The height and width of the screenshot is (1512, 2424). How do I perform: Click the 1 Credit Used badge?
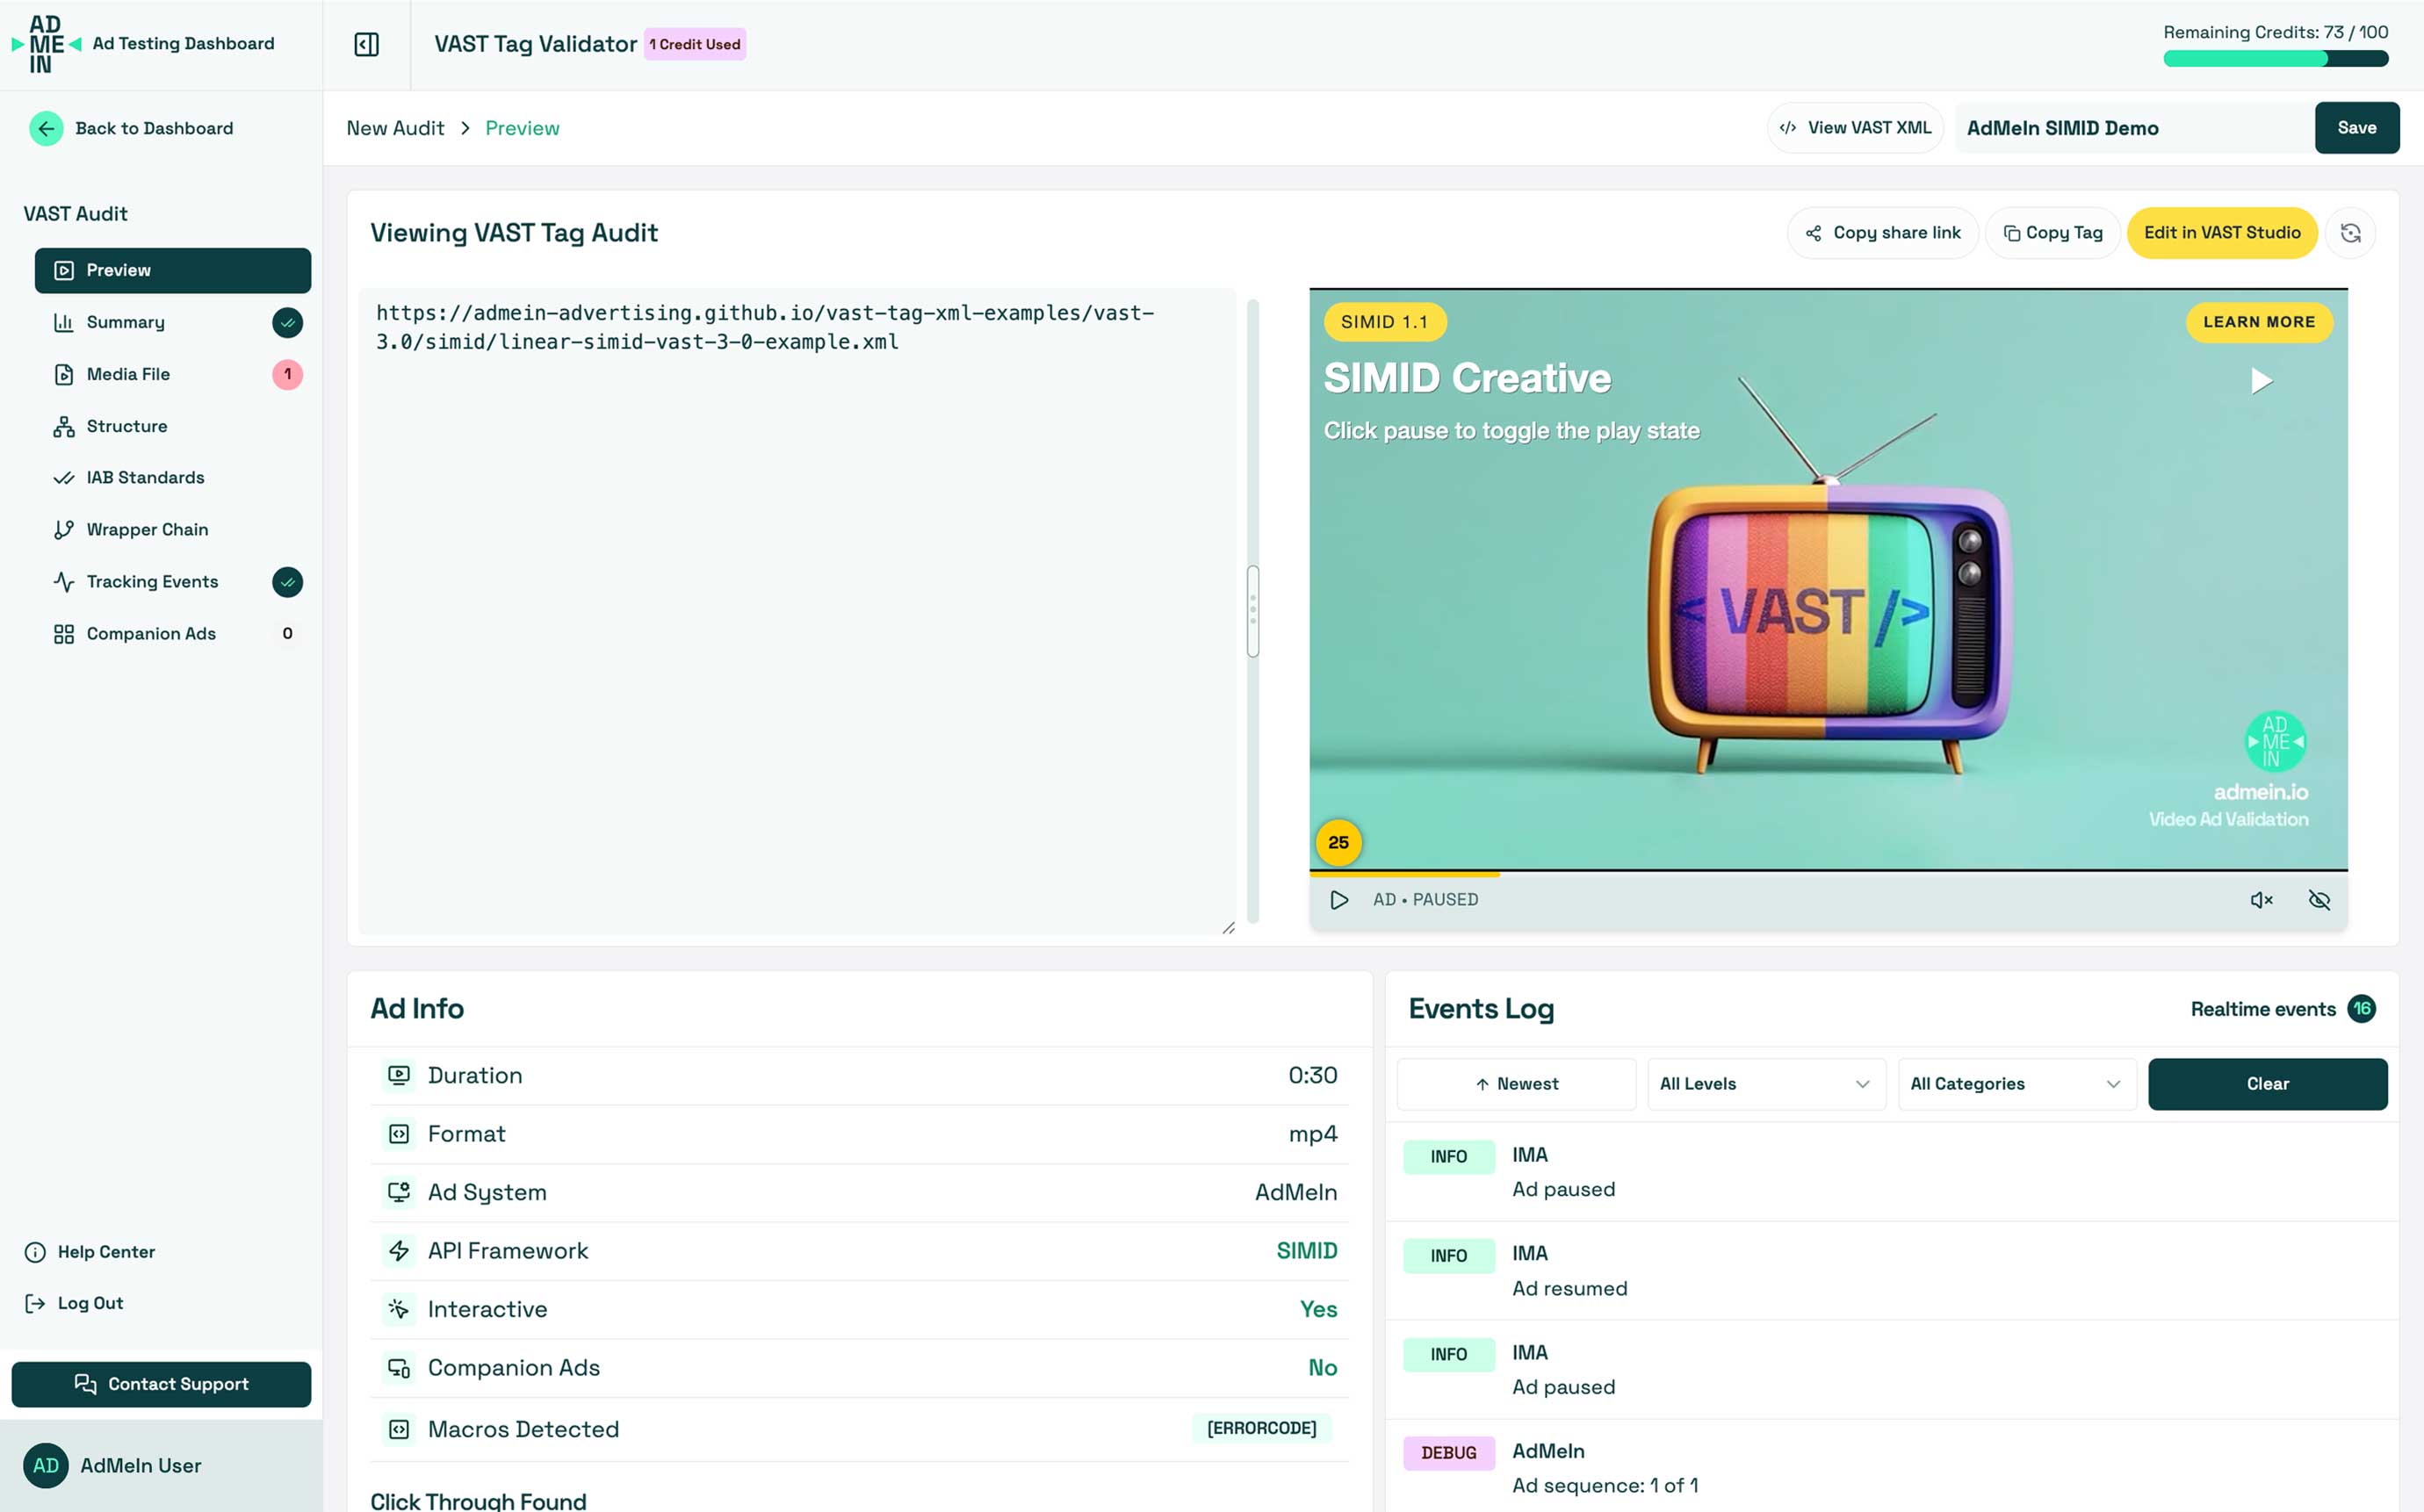click(x=695, y=44)
